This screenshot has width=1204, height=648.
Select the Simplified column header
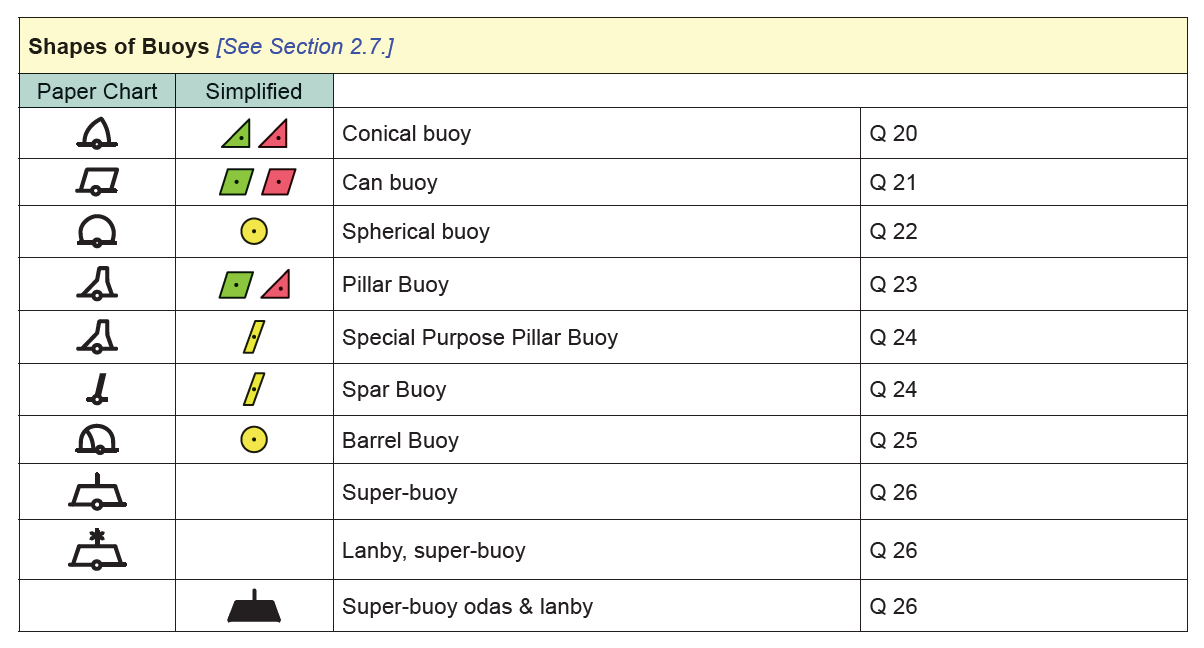pos(254,91)
